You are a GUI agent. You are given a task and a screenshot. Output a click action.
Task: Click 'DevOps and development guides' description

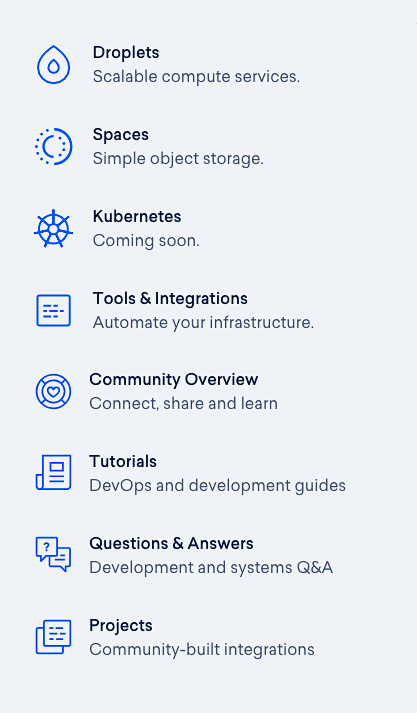point(217,486)
